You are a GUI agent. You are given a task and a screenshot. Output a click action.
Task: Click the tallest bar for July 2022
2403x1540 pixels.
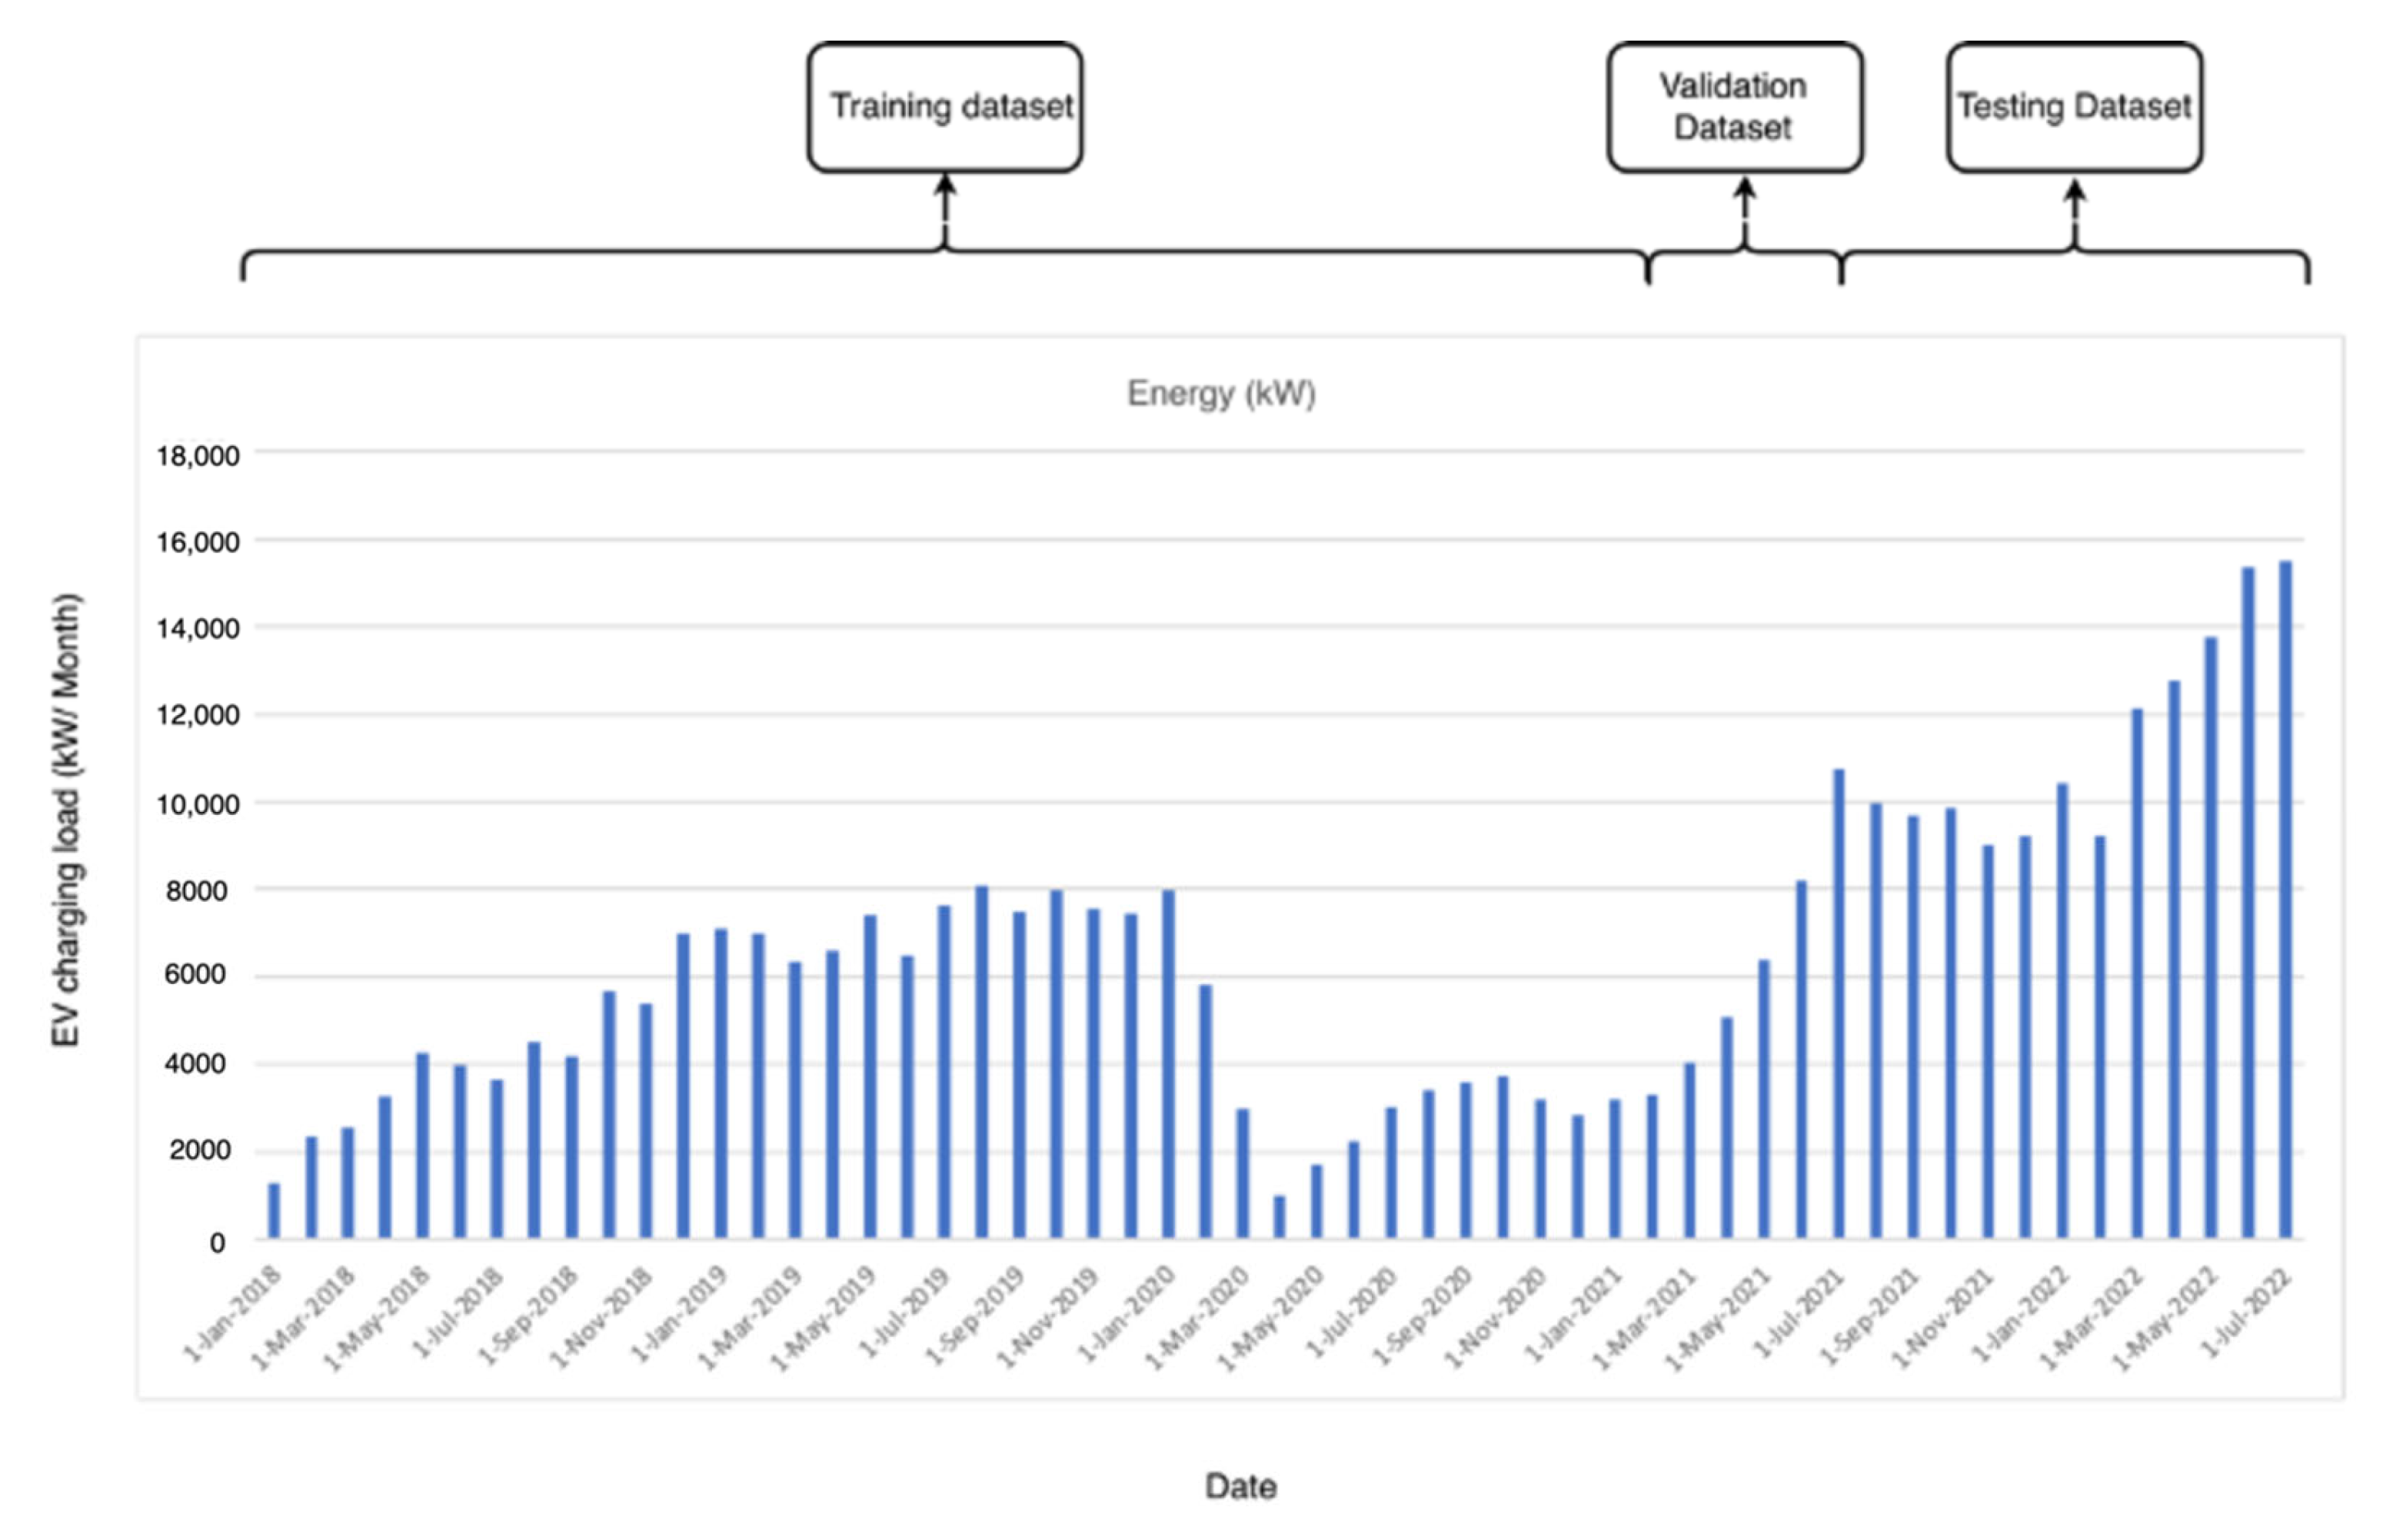coord(2285,900)
